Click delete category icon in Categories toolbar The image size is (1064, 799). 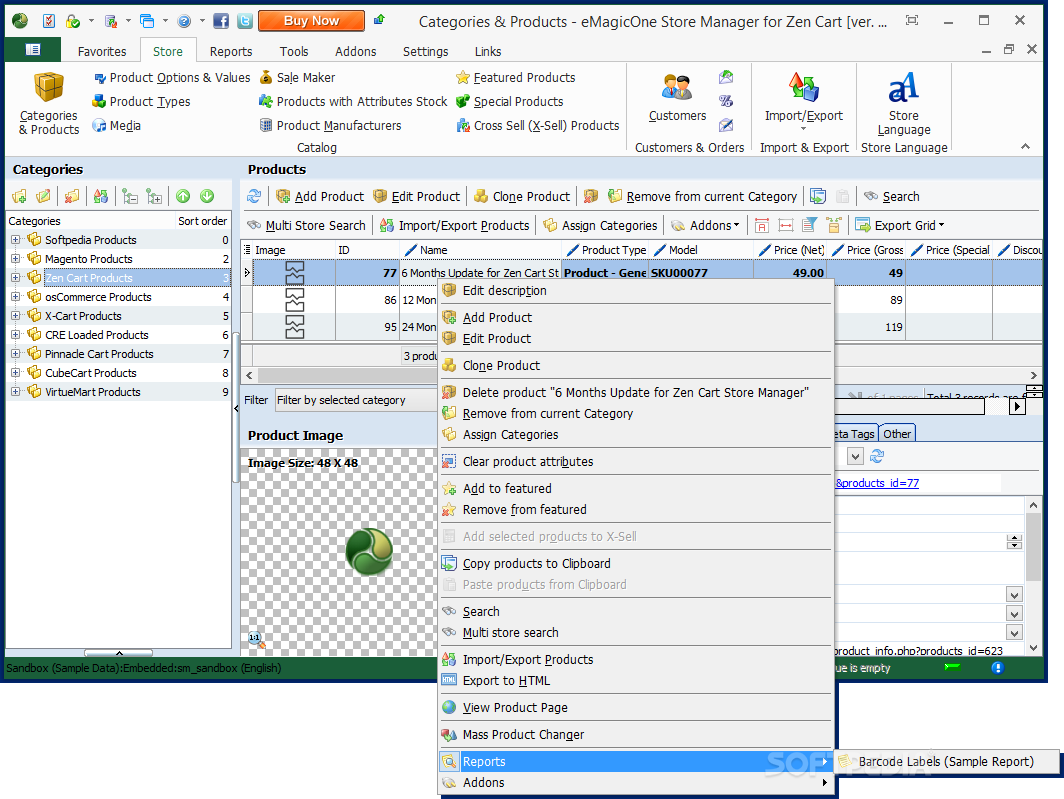click(x=71, y=196)
